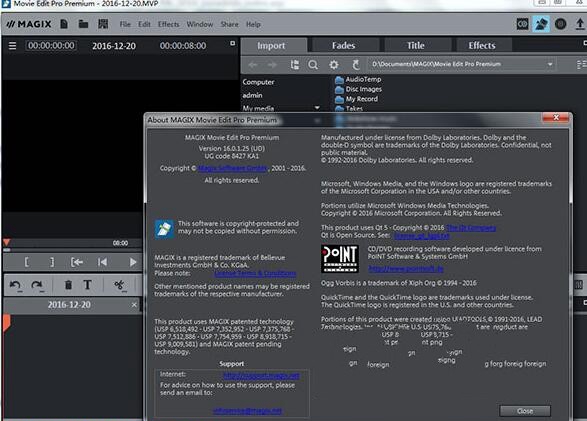The image size is (587, 421).
Task: Click the Title T tool icon
Action: tap(87, 285)
